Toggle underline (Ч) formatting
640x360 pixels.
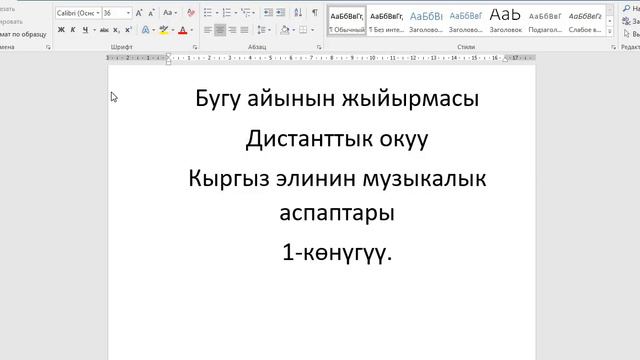coord(85,30)
